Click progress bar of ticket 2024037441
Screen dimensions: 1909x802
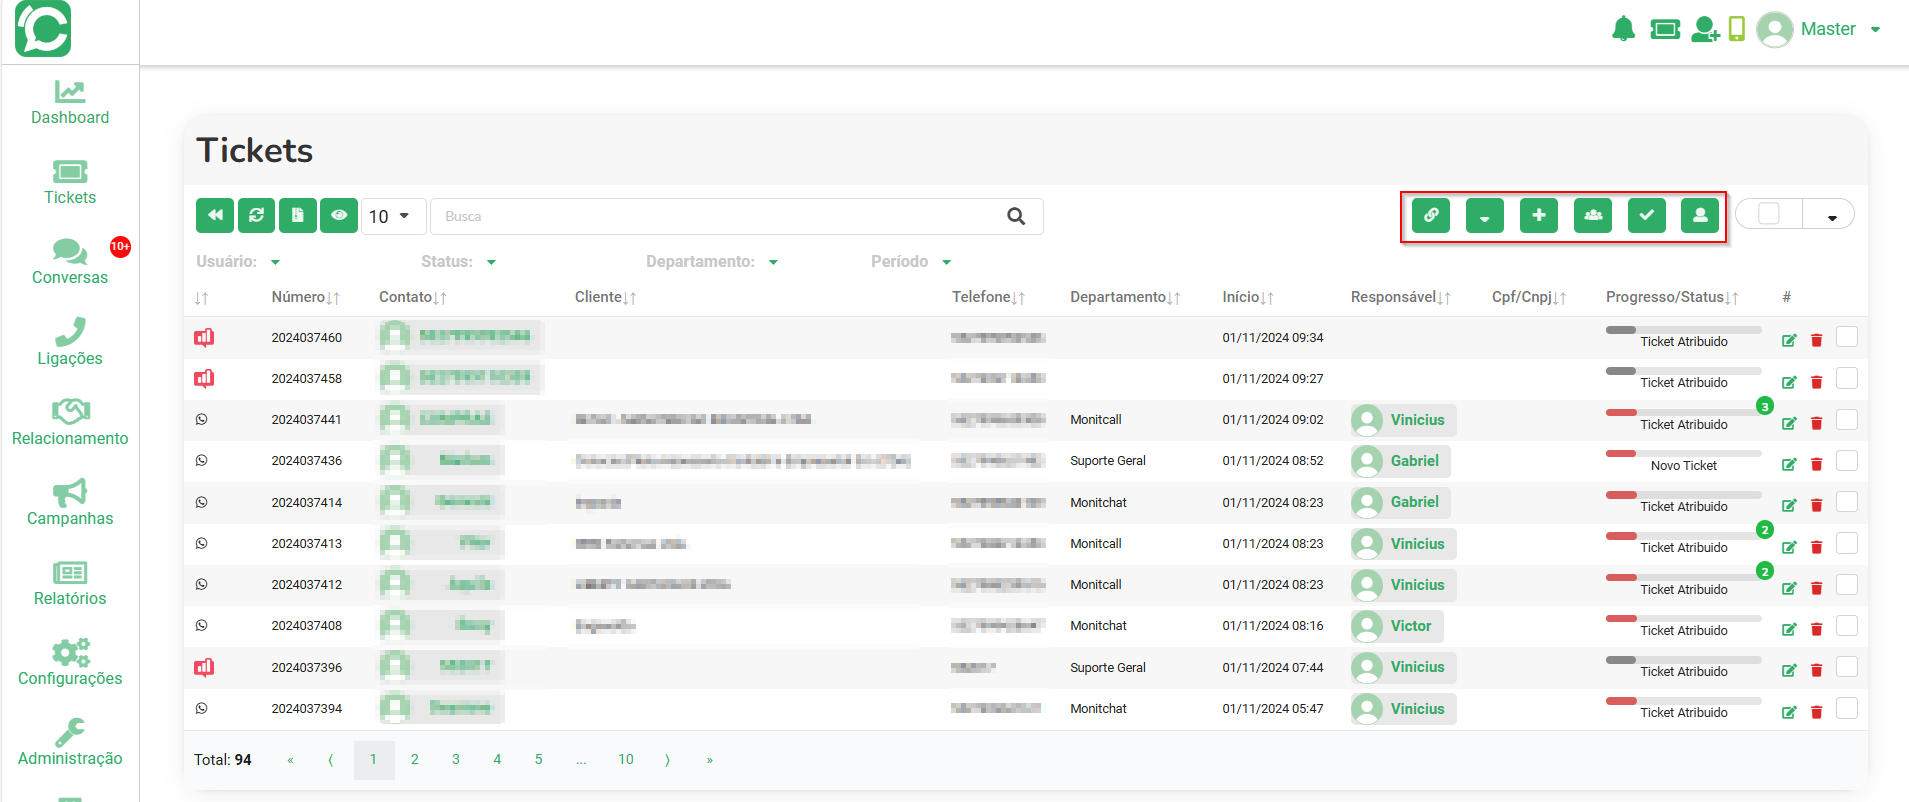click(x=1683, y=412)
